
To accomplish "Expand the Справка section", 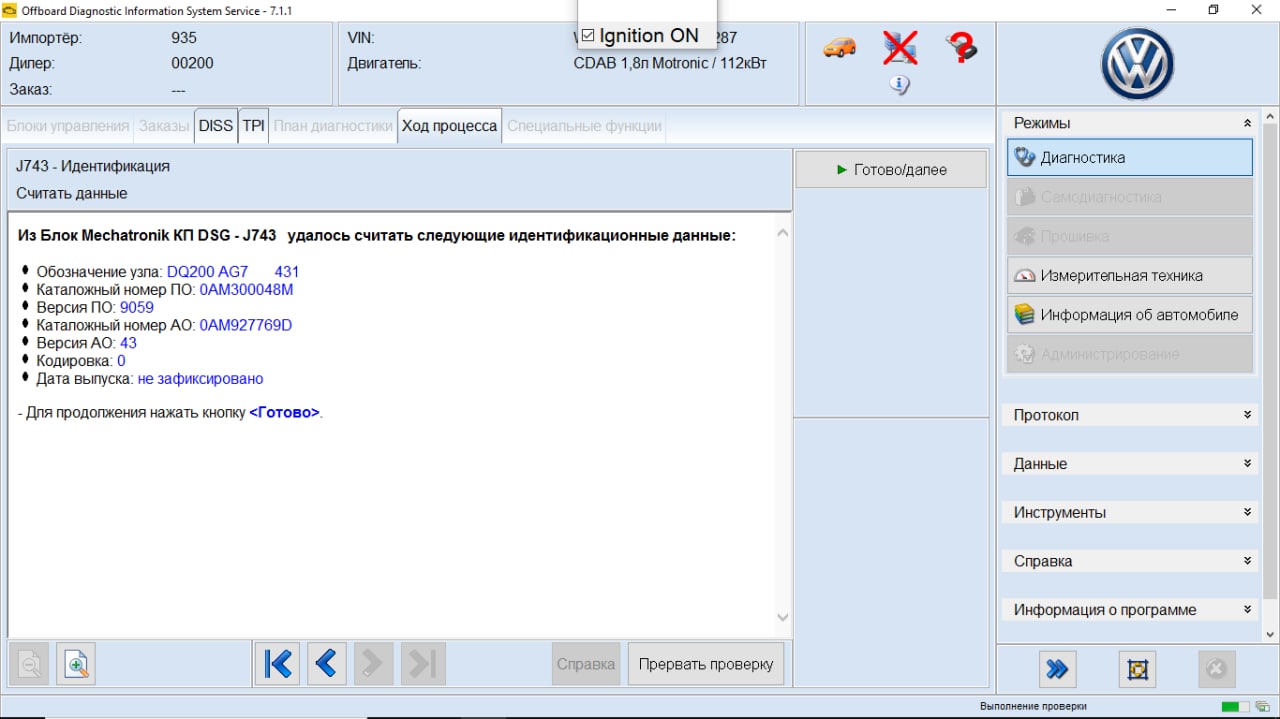I will pos(1247,561).
